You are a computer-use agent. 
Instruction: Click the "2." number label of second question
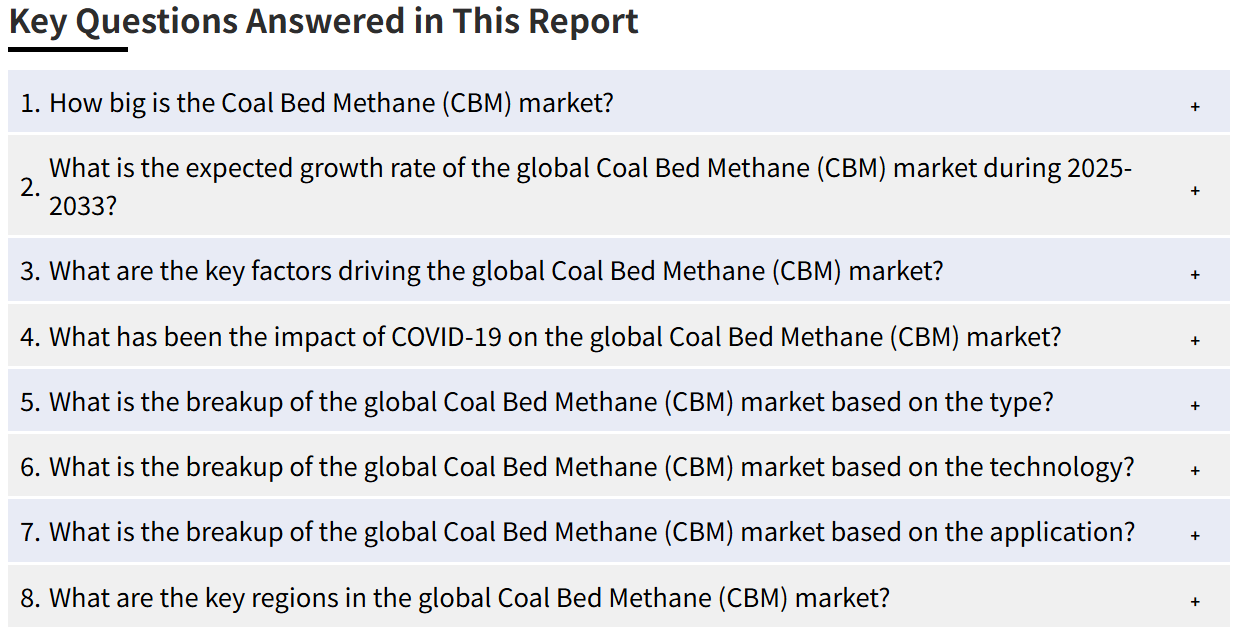(30, 188)
